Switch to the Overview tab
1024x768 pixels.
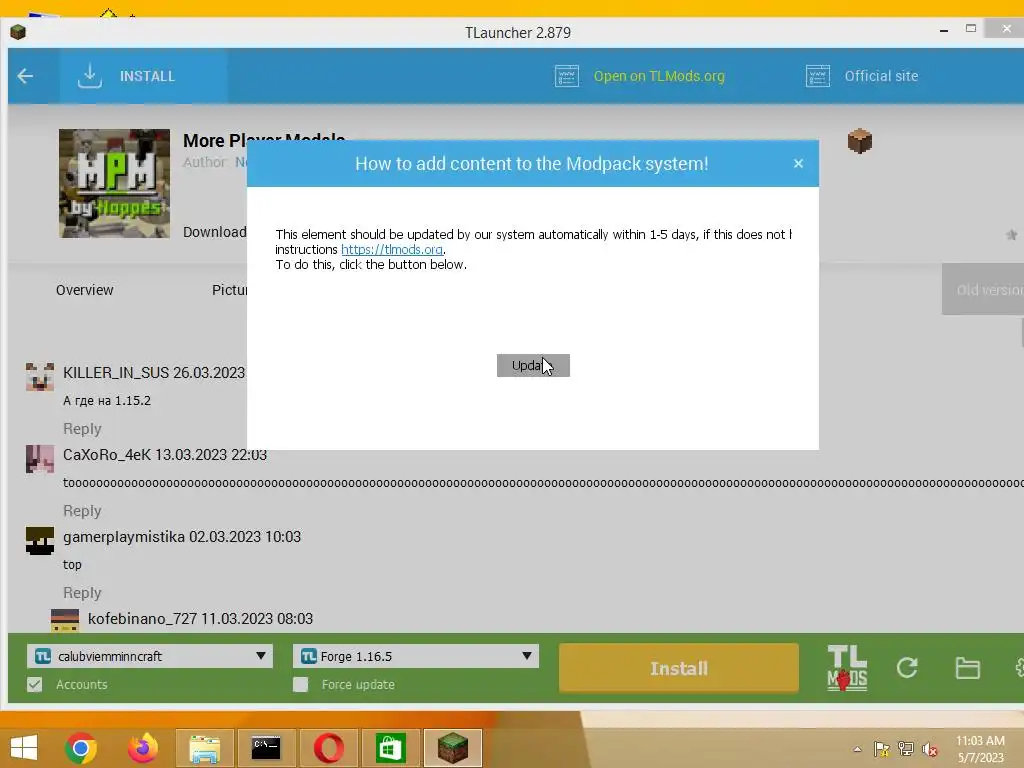coord(84,290)
